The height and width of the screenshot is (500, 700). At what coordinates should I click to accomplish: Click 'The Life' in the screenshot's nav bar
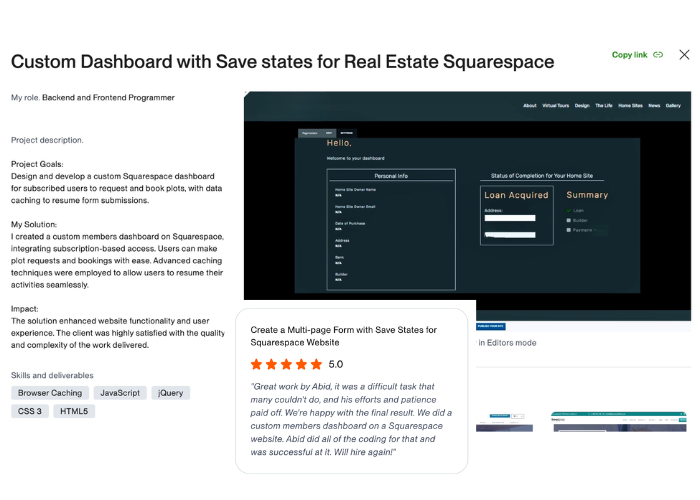604,106
